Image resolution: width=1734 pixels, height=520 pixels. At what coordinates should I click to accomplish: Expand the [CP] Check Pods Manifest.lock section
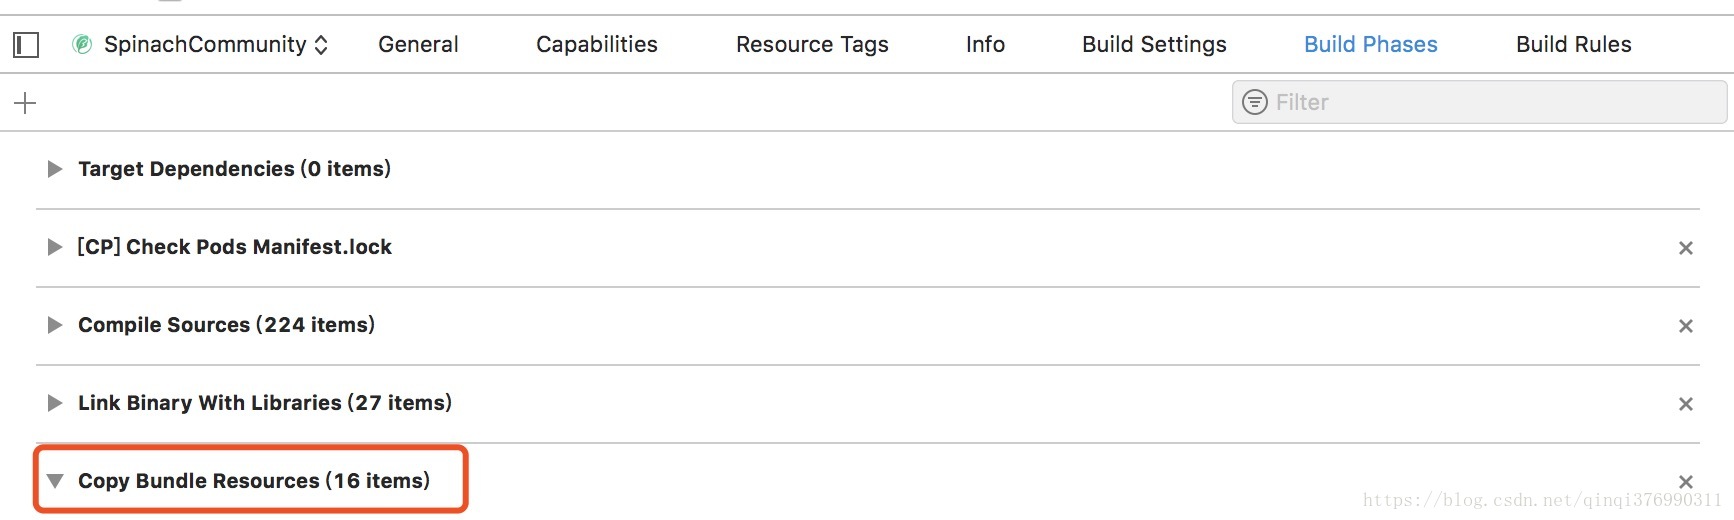coord(55,247)
